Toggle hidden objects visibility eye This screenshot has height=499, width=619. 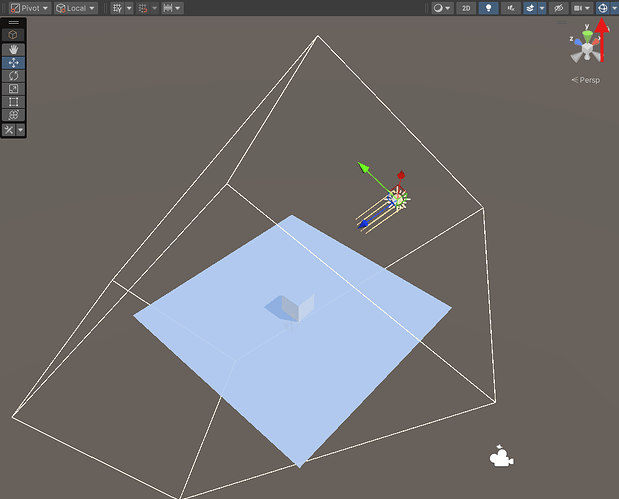coord(558,8)
